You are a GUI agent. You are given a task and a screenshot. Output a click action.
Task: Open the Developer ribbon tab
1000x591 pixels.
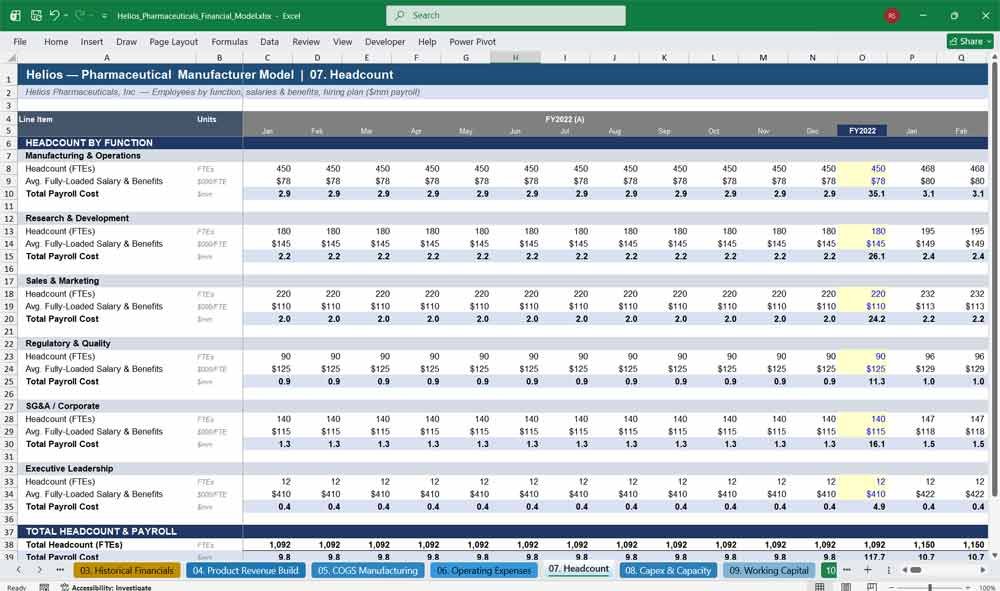click(x=385, y=41)
